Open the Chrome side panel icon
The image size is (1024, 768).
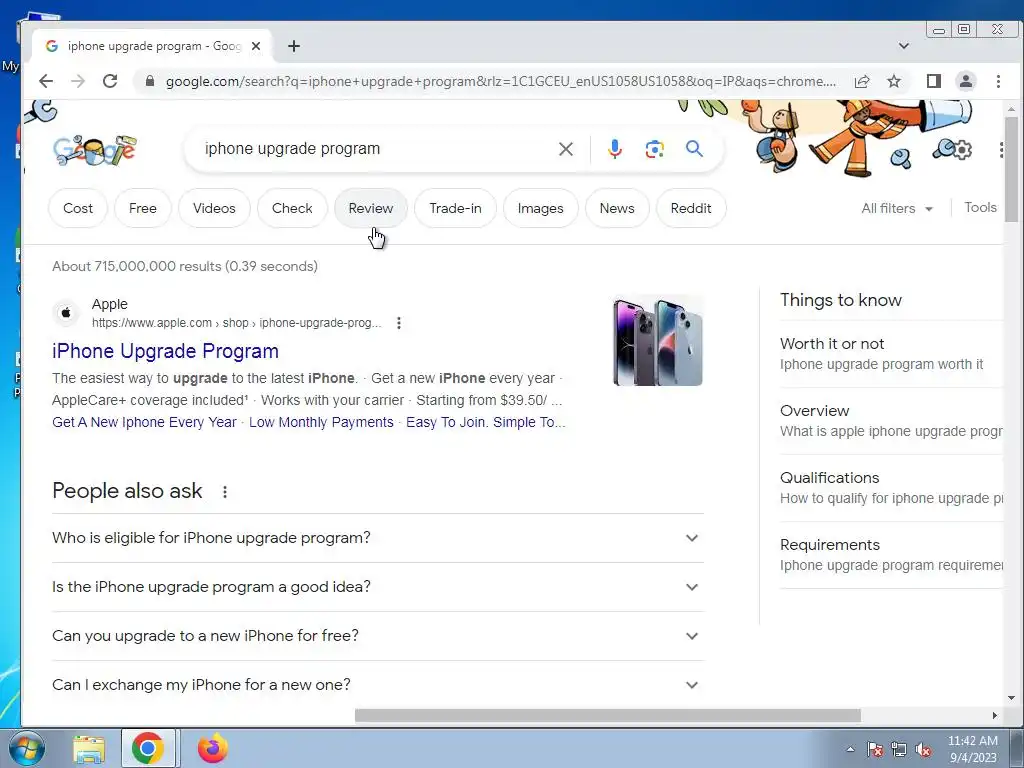(933, 81)
